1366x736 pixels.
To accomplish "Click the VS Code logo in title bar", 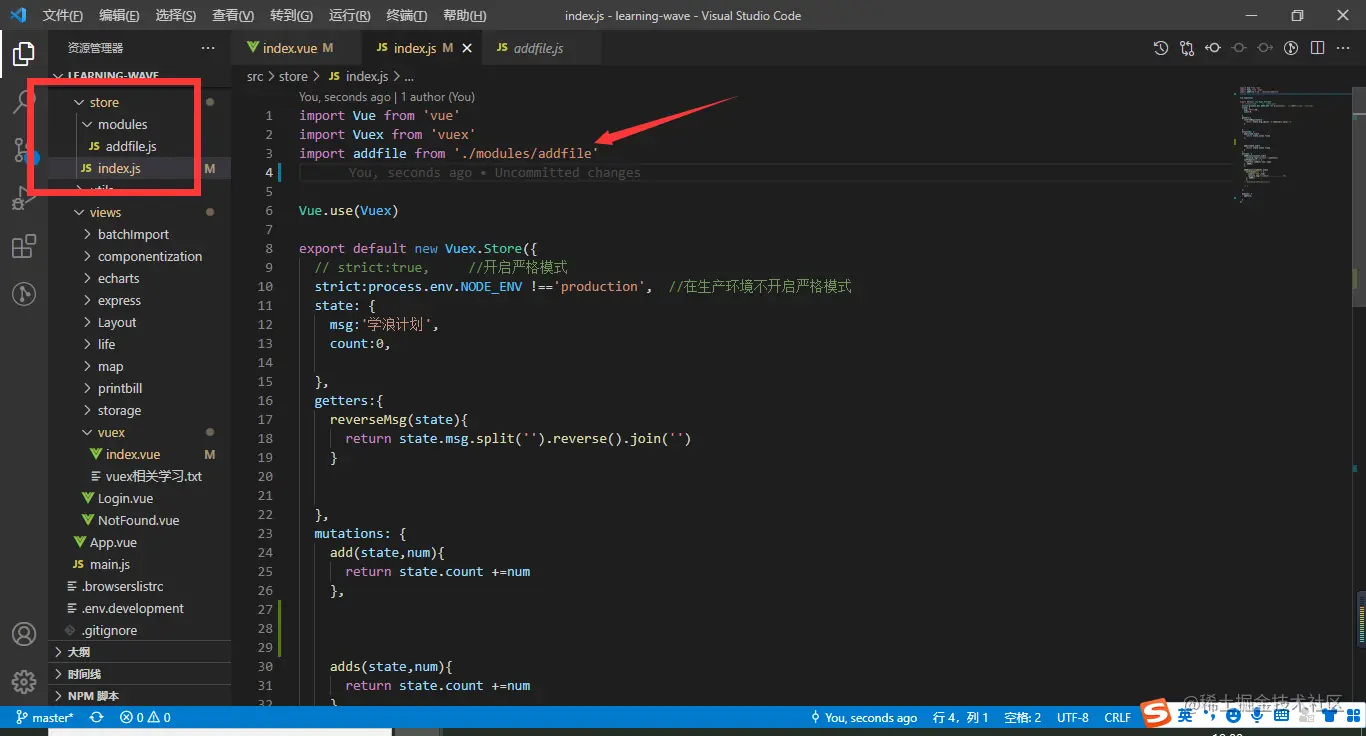I will click(18, 15).
